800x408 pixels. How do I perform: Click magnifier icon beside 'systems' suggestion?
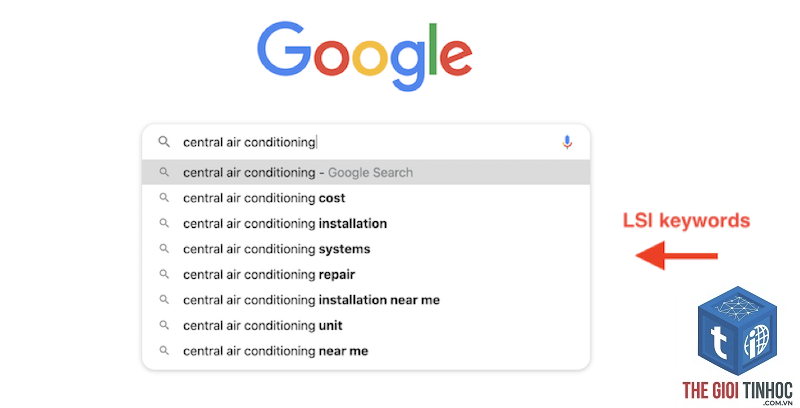[164, 248]
